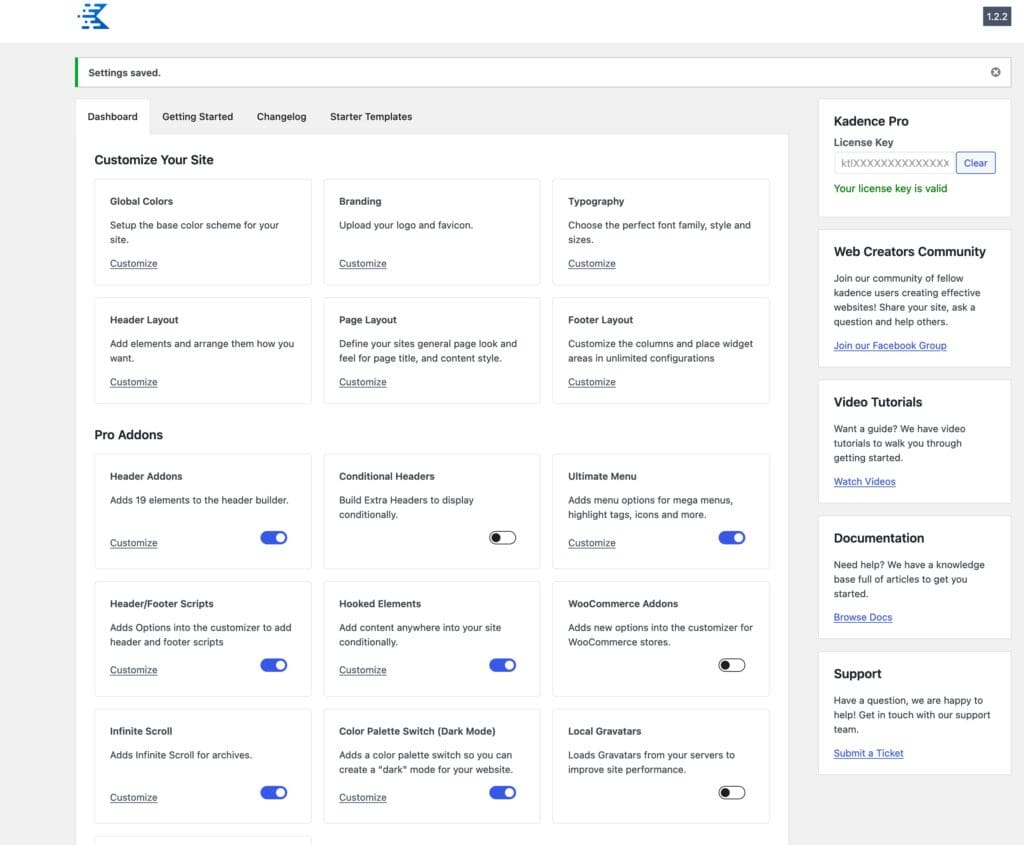Enable the Conditional Headers toggle
1024x845 pixels.
(502, 537)
